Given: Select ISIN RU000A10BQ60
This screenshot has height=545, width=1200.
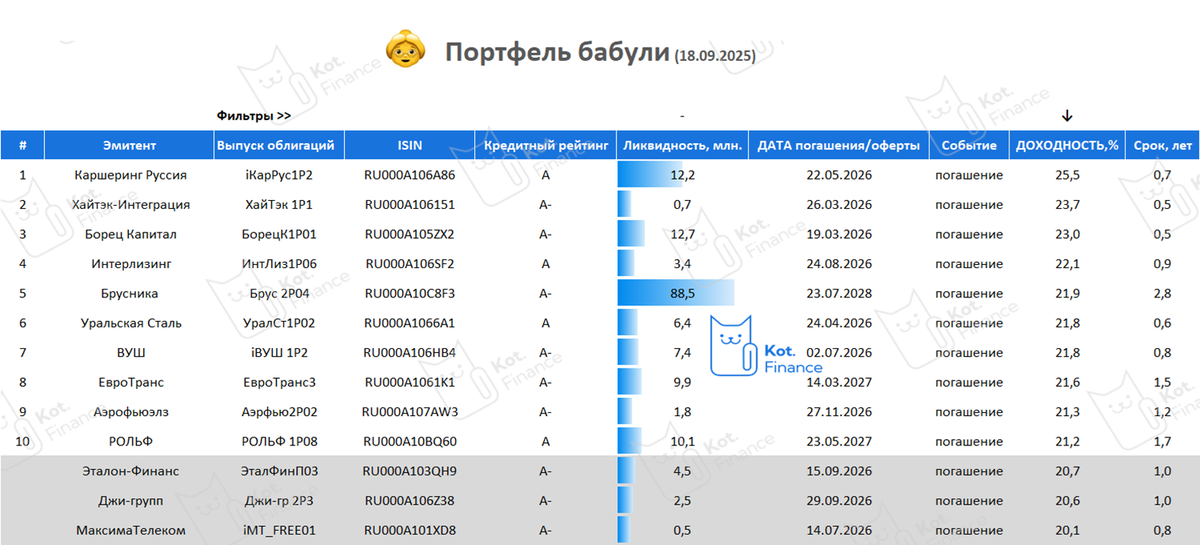Looking at the screenshot, I should 410,441.
